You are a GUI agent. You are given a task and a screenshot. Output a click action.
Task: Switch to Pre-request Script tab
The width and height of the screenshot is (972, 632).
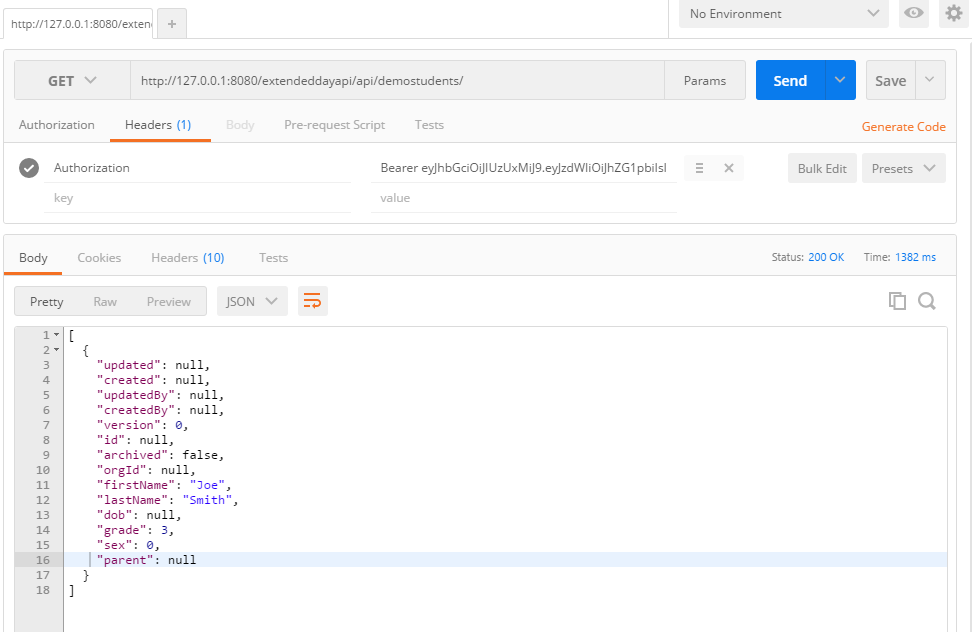point(334,125)
